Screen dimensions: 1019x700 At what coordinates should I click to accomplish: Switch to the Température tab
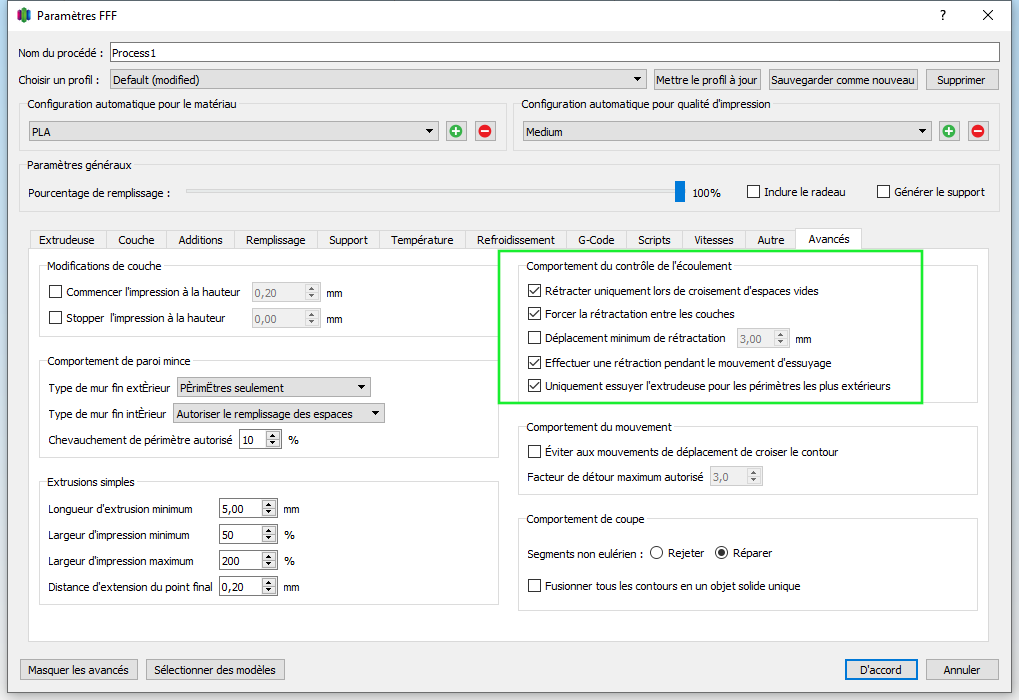tap(422, 240)
